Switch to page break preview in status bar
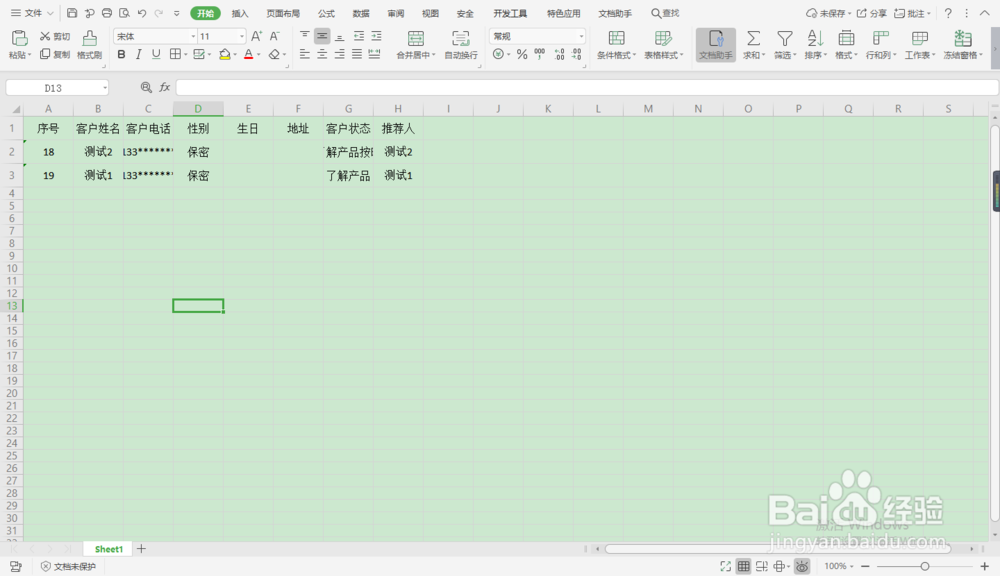The height and width of the screenshot is (576, 1000). [x=761, y=566]
